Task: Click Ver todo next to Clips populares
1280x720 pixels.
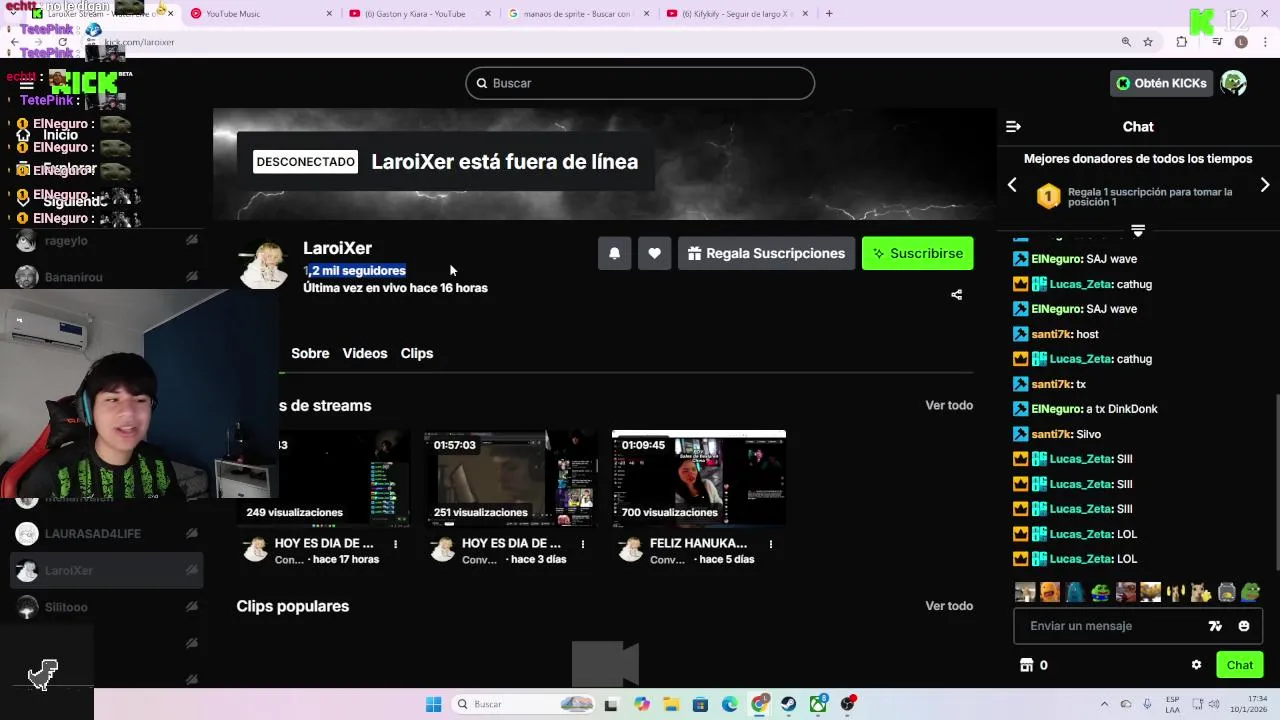Action: point(949,606)
